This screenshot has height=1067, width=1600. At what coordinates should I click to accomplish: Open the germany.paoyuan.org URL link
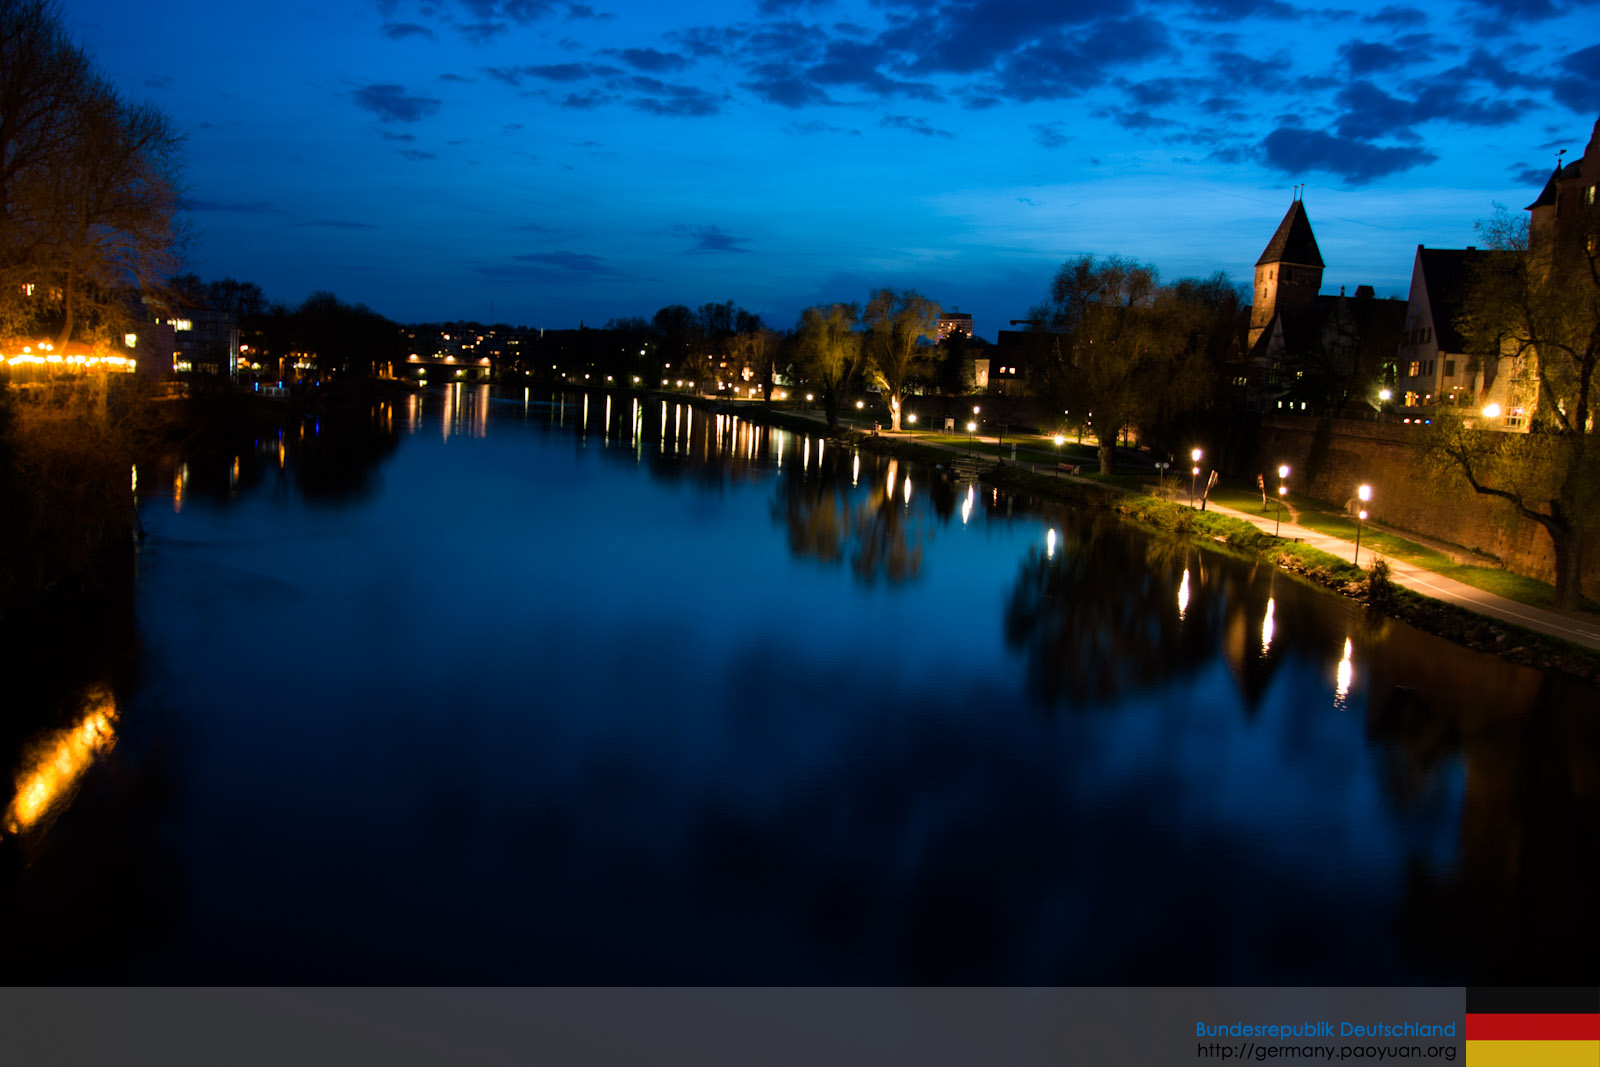click(x=1326, y=1051)
